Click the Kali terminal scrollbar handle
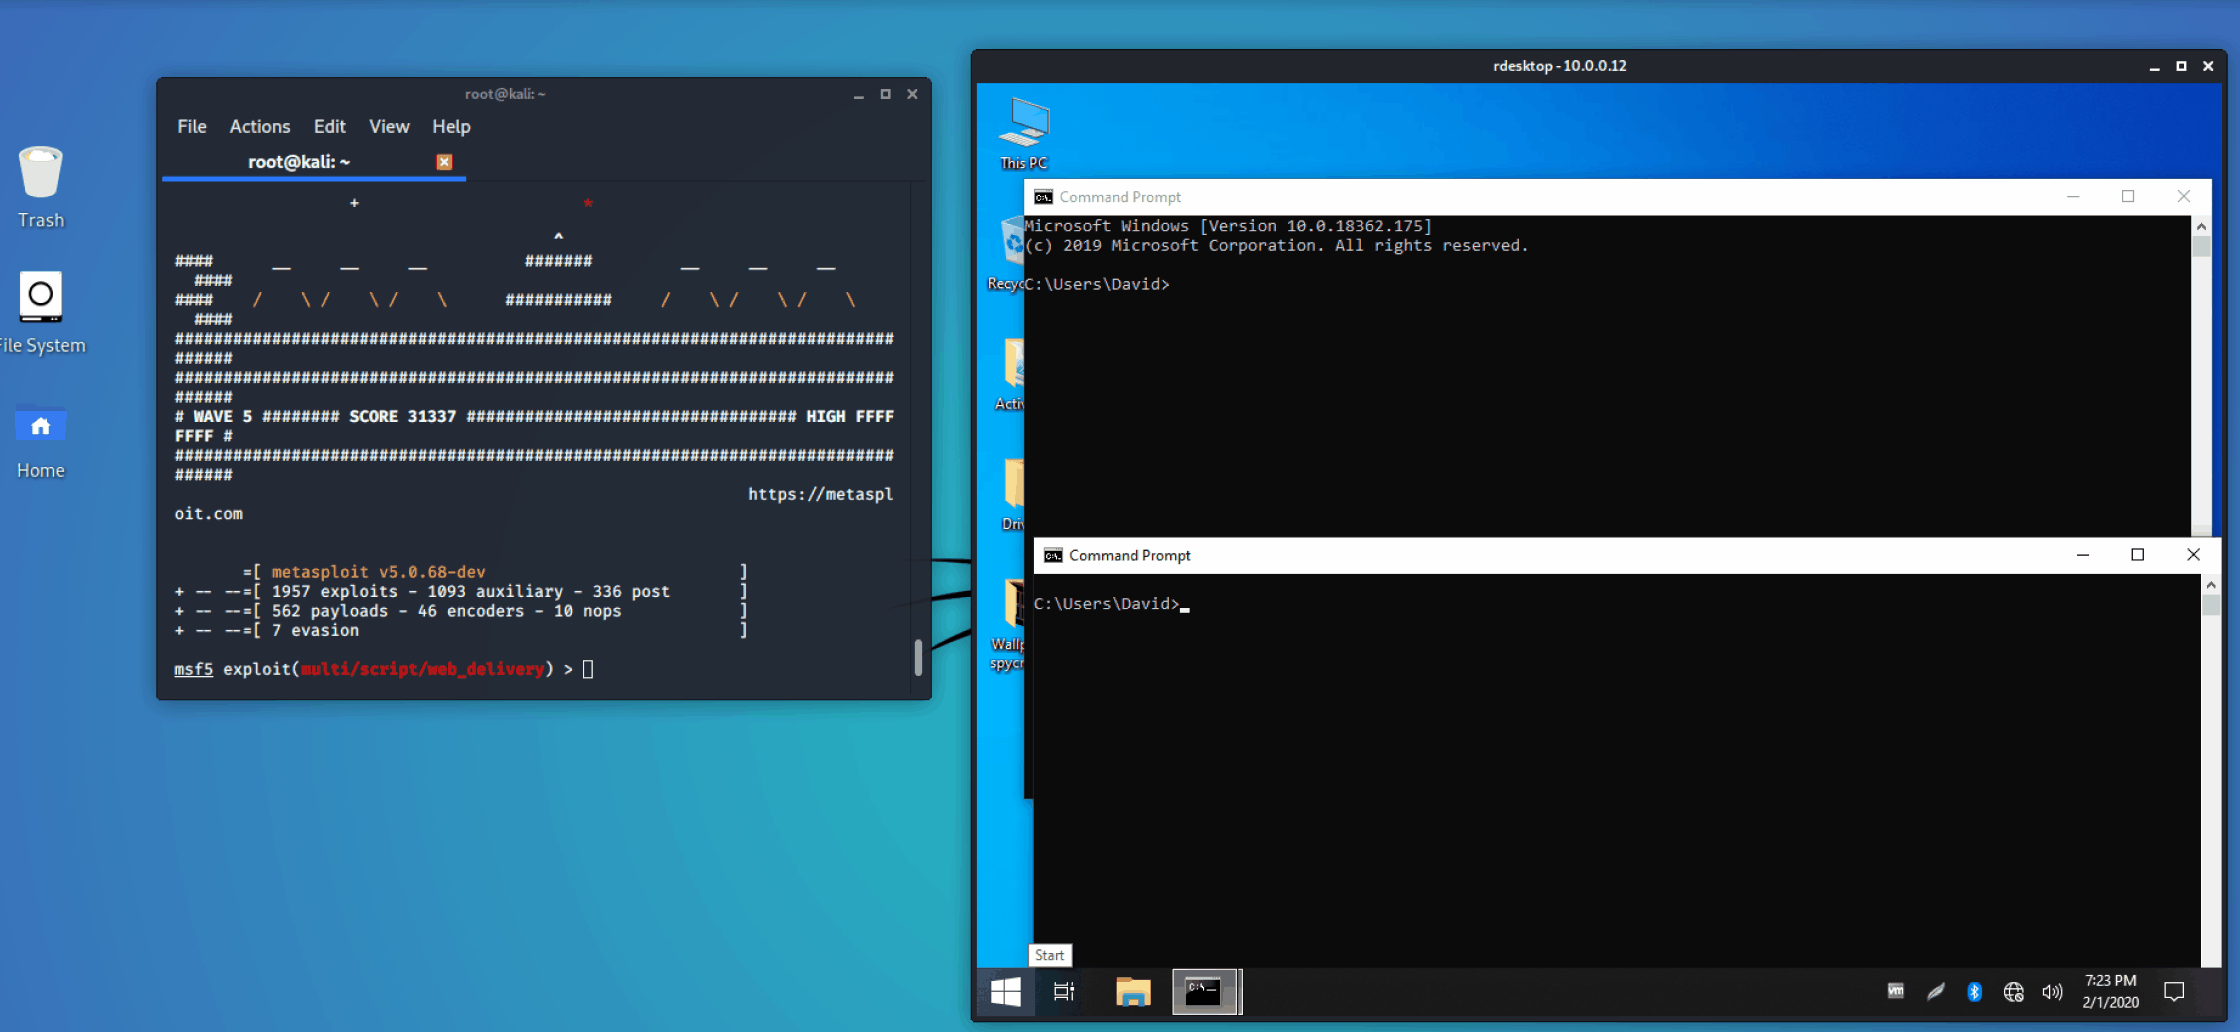Screen dimensions: 2240x1032 [918, 657]
